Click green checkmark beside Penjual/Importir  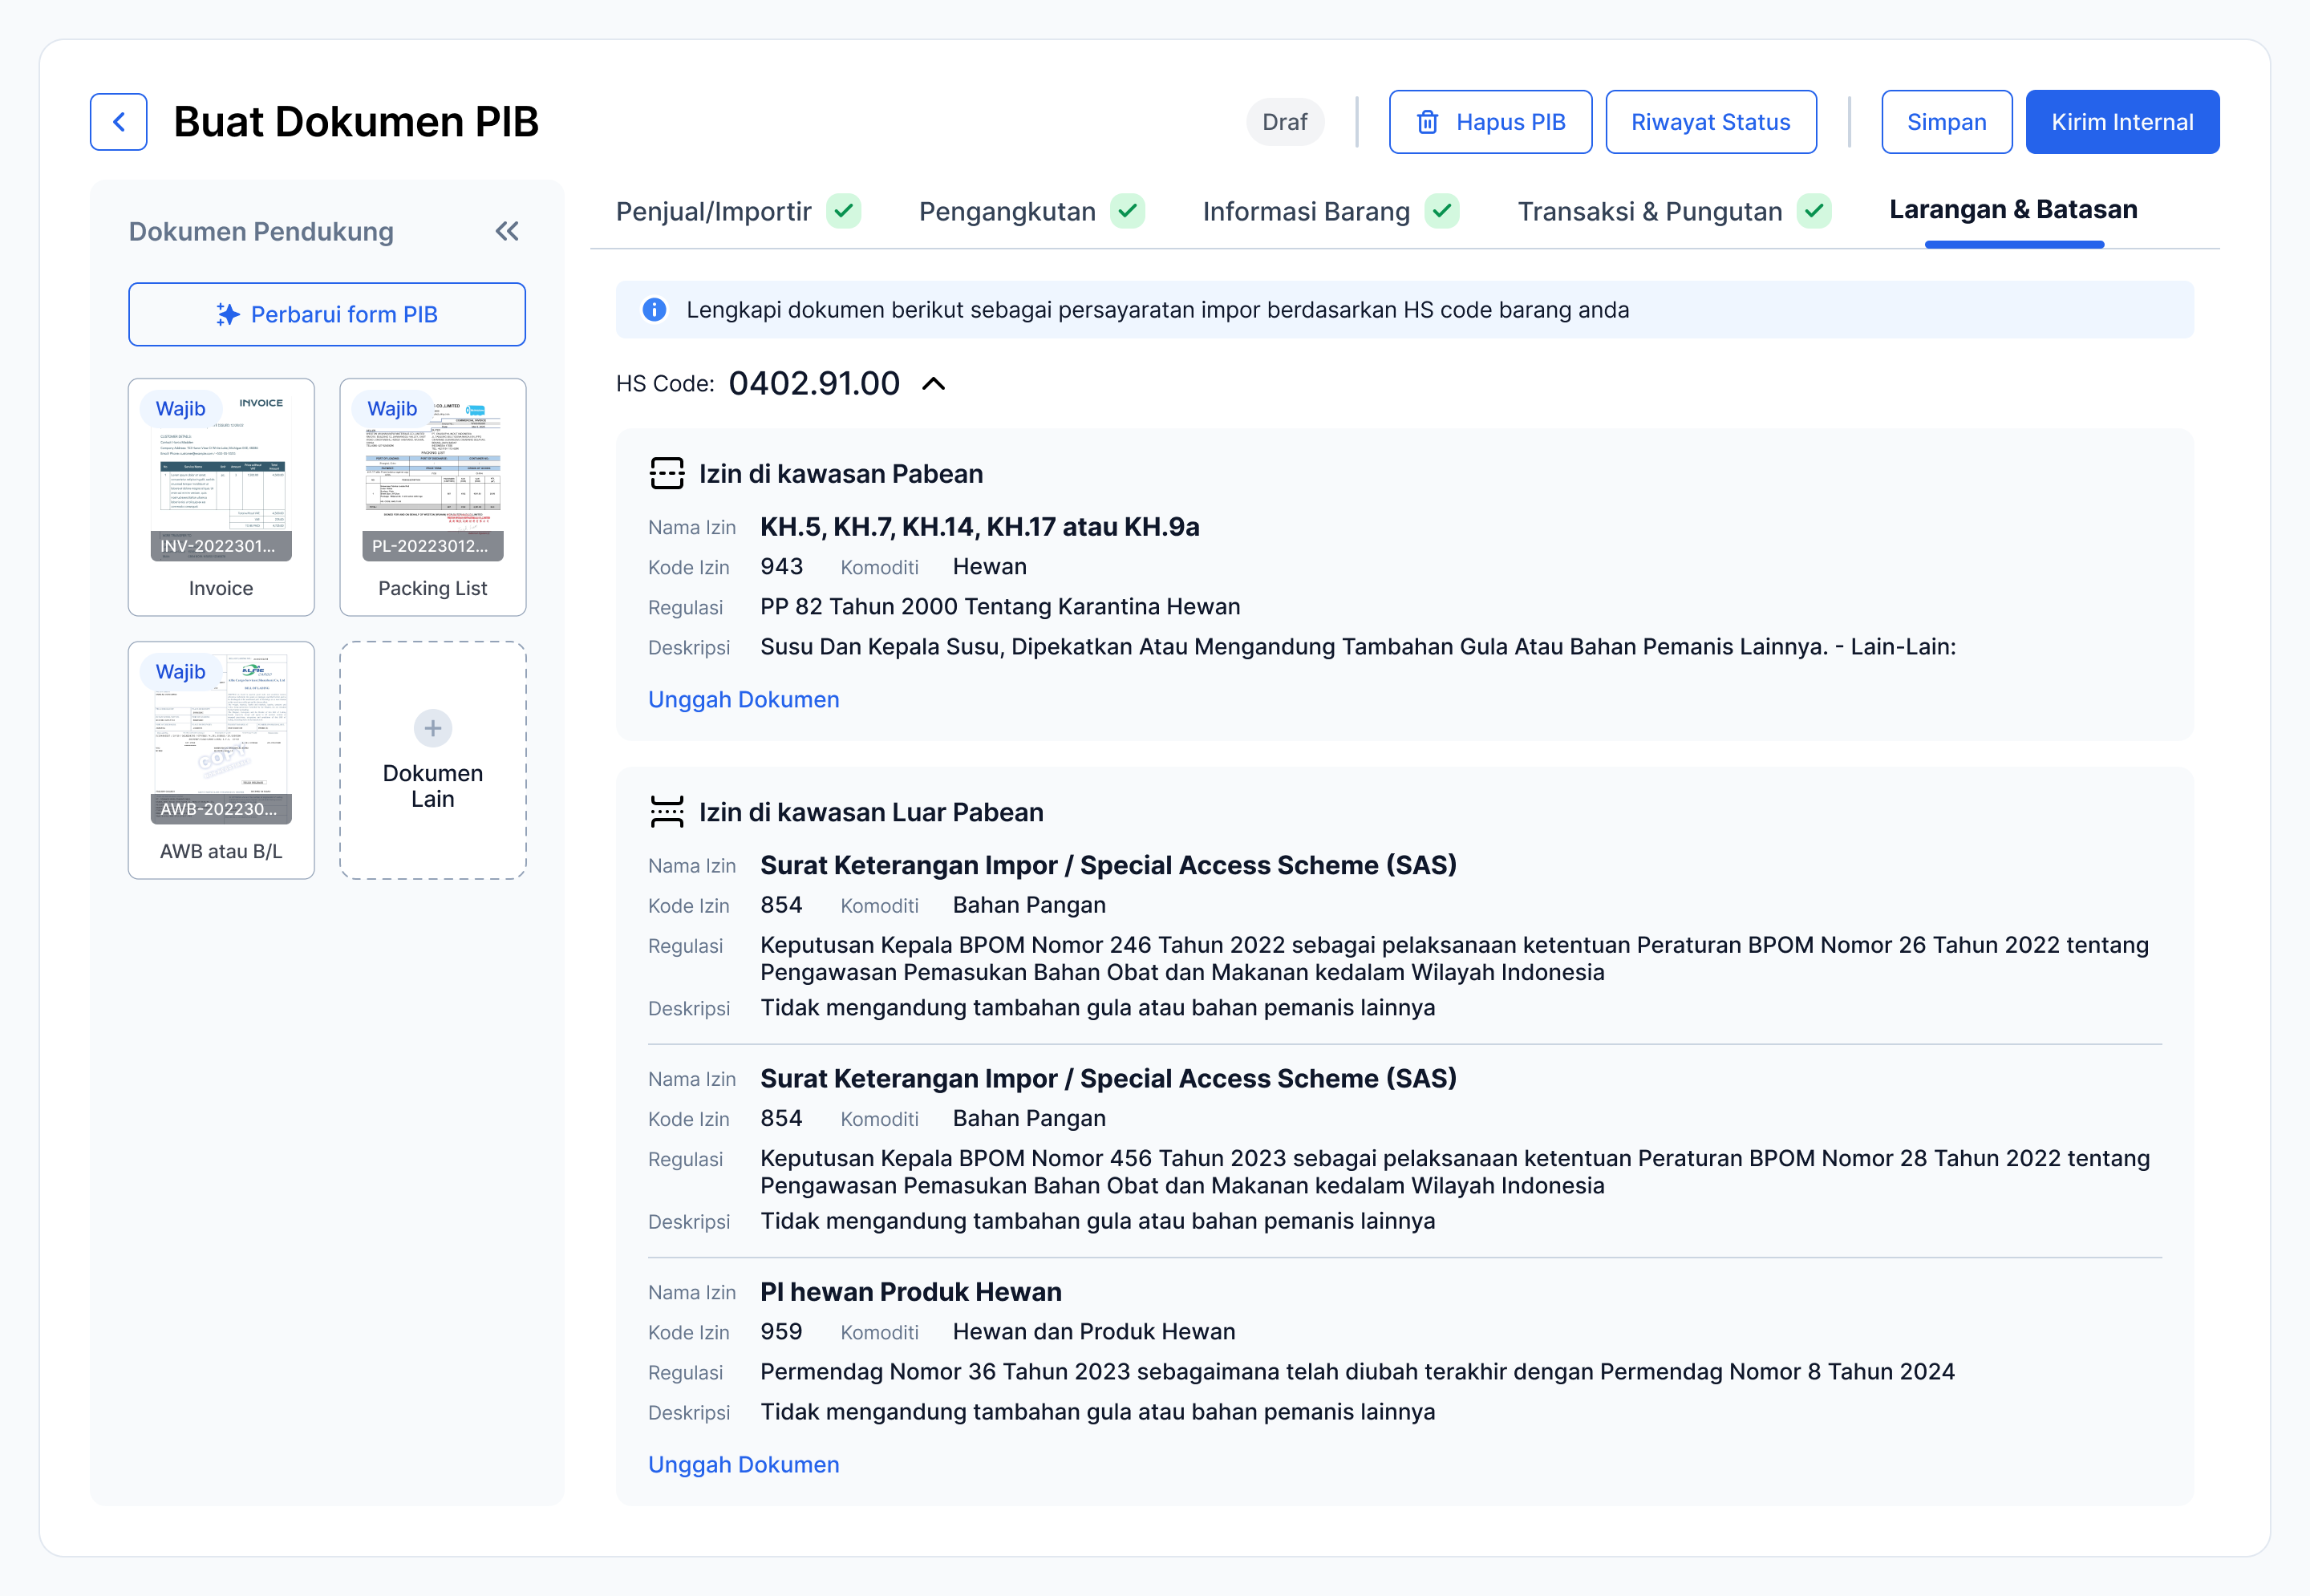(844, 211)
